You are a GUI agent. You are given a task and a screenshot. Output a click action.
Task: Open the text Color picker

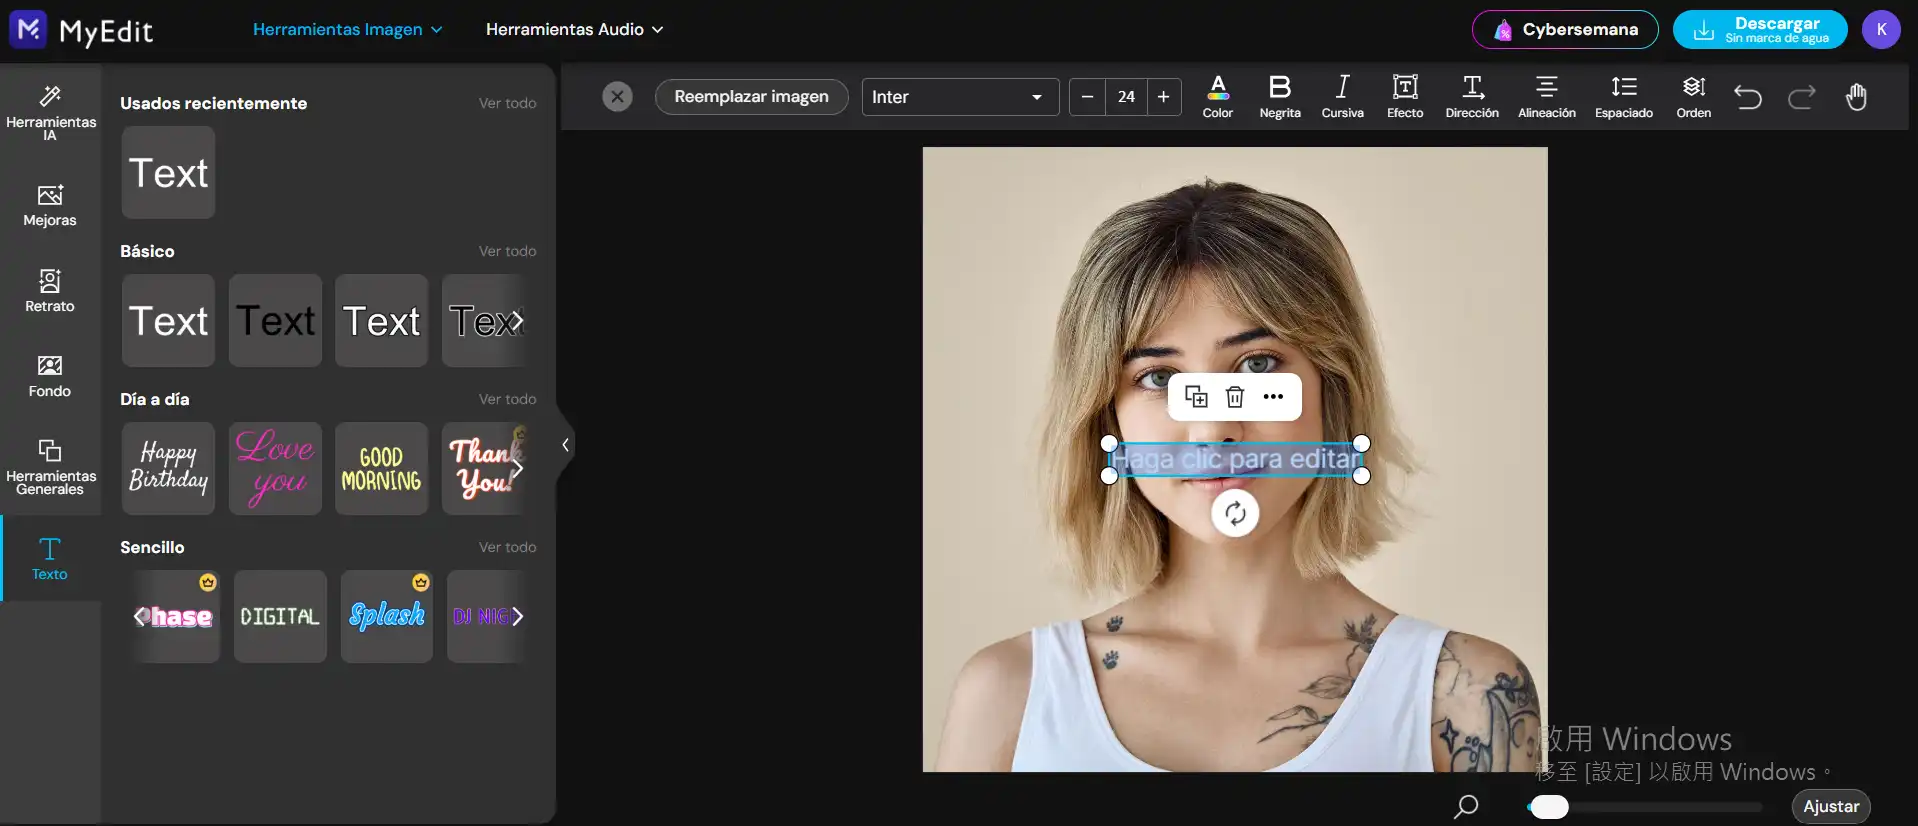[1217, 96]
